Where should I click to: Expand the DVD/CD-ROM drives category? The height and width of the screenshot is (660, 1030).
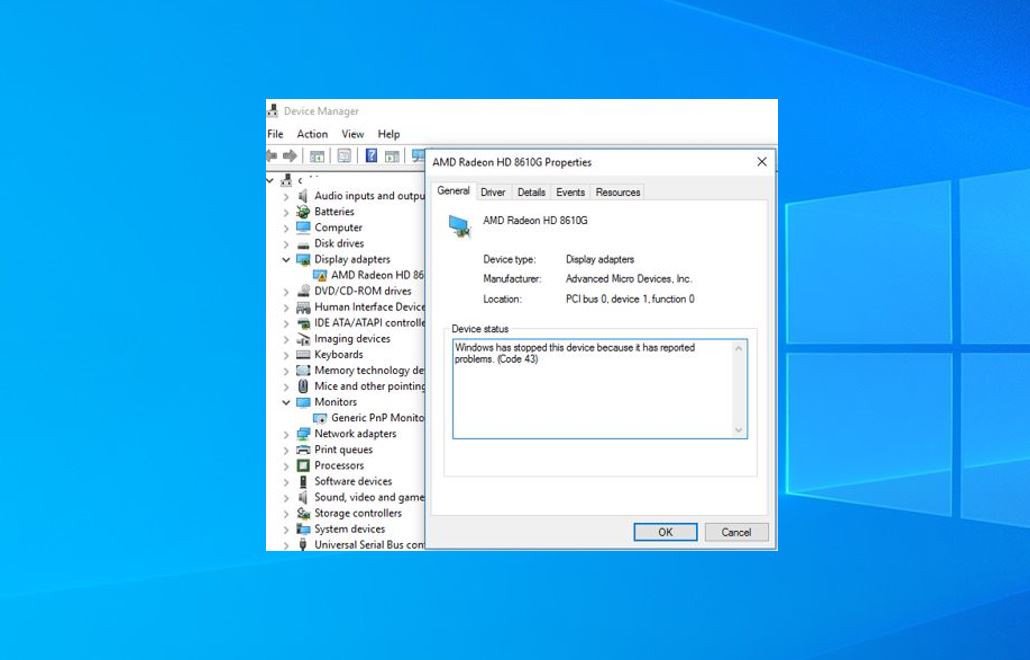(286, 291)
